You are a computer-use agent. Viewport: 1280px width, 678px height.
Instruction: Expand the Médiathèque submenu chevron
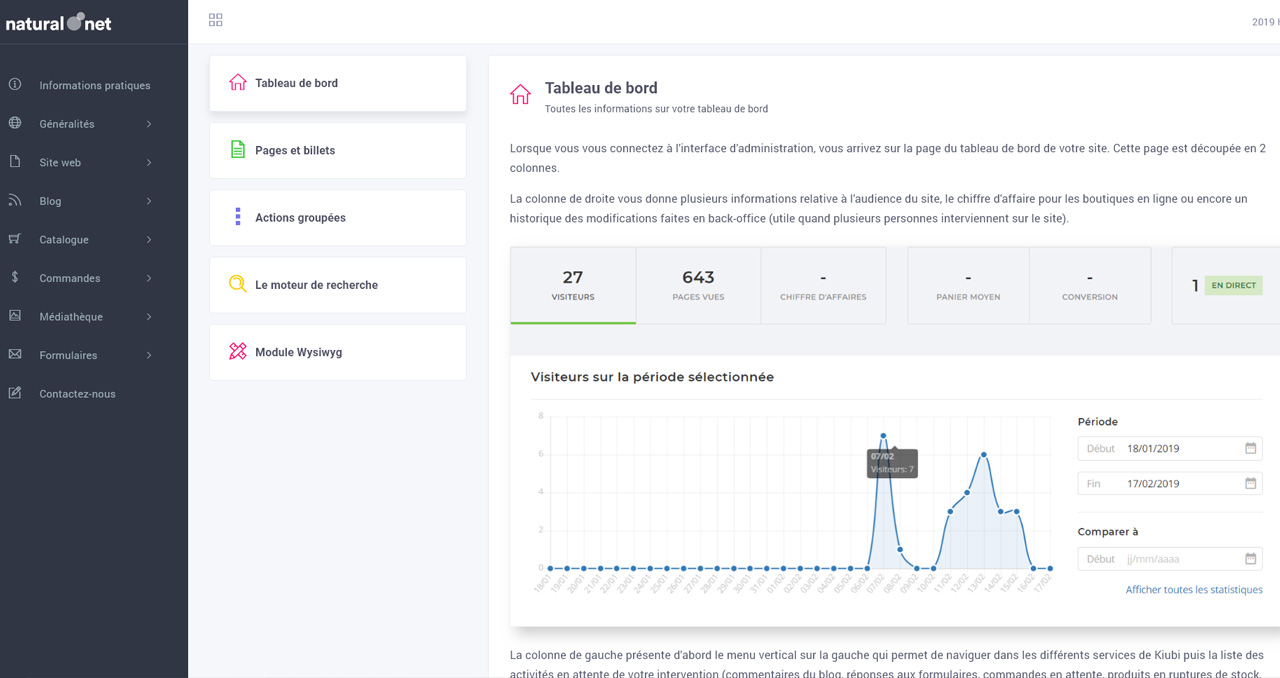coord(149,316)
